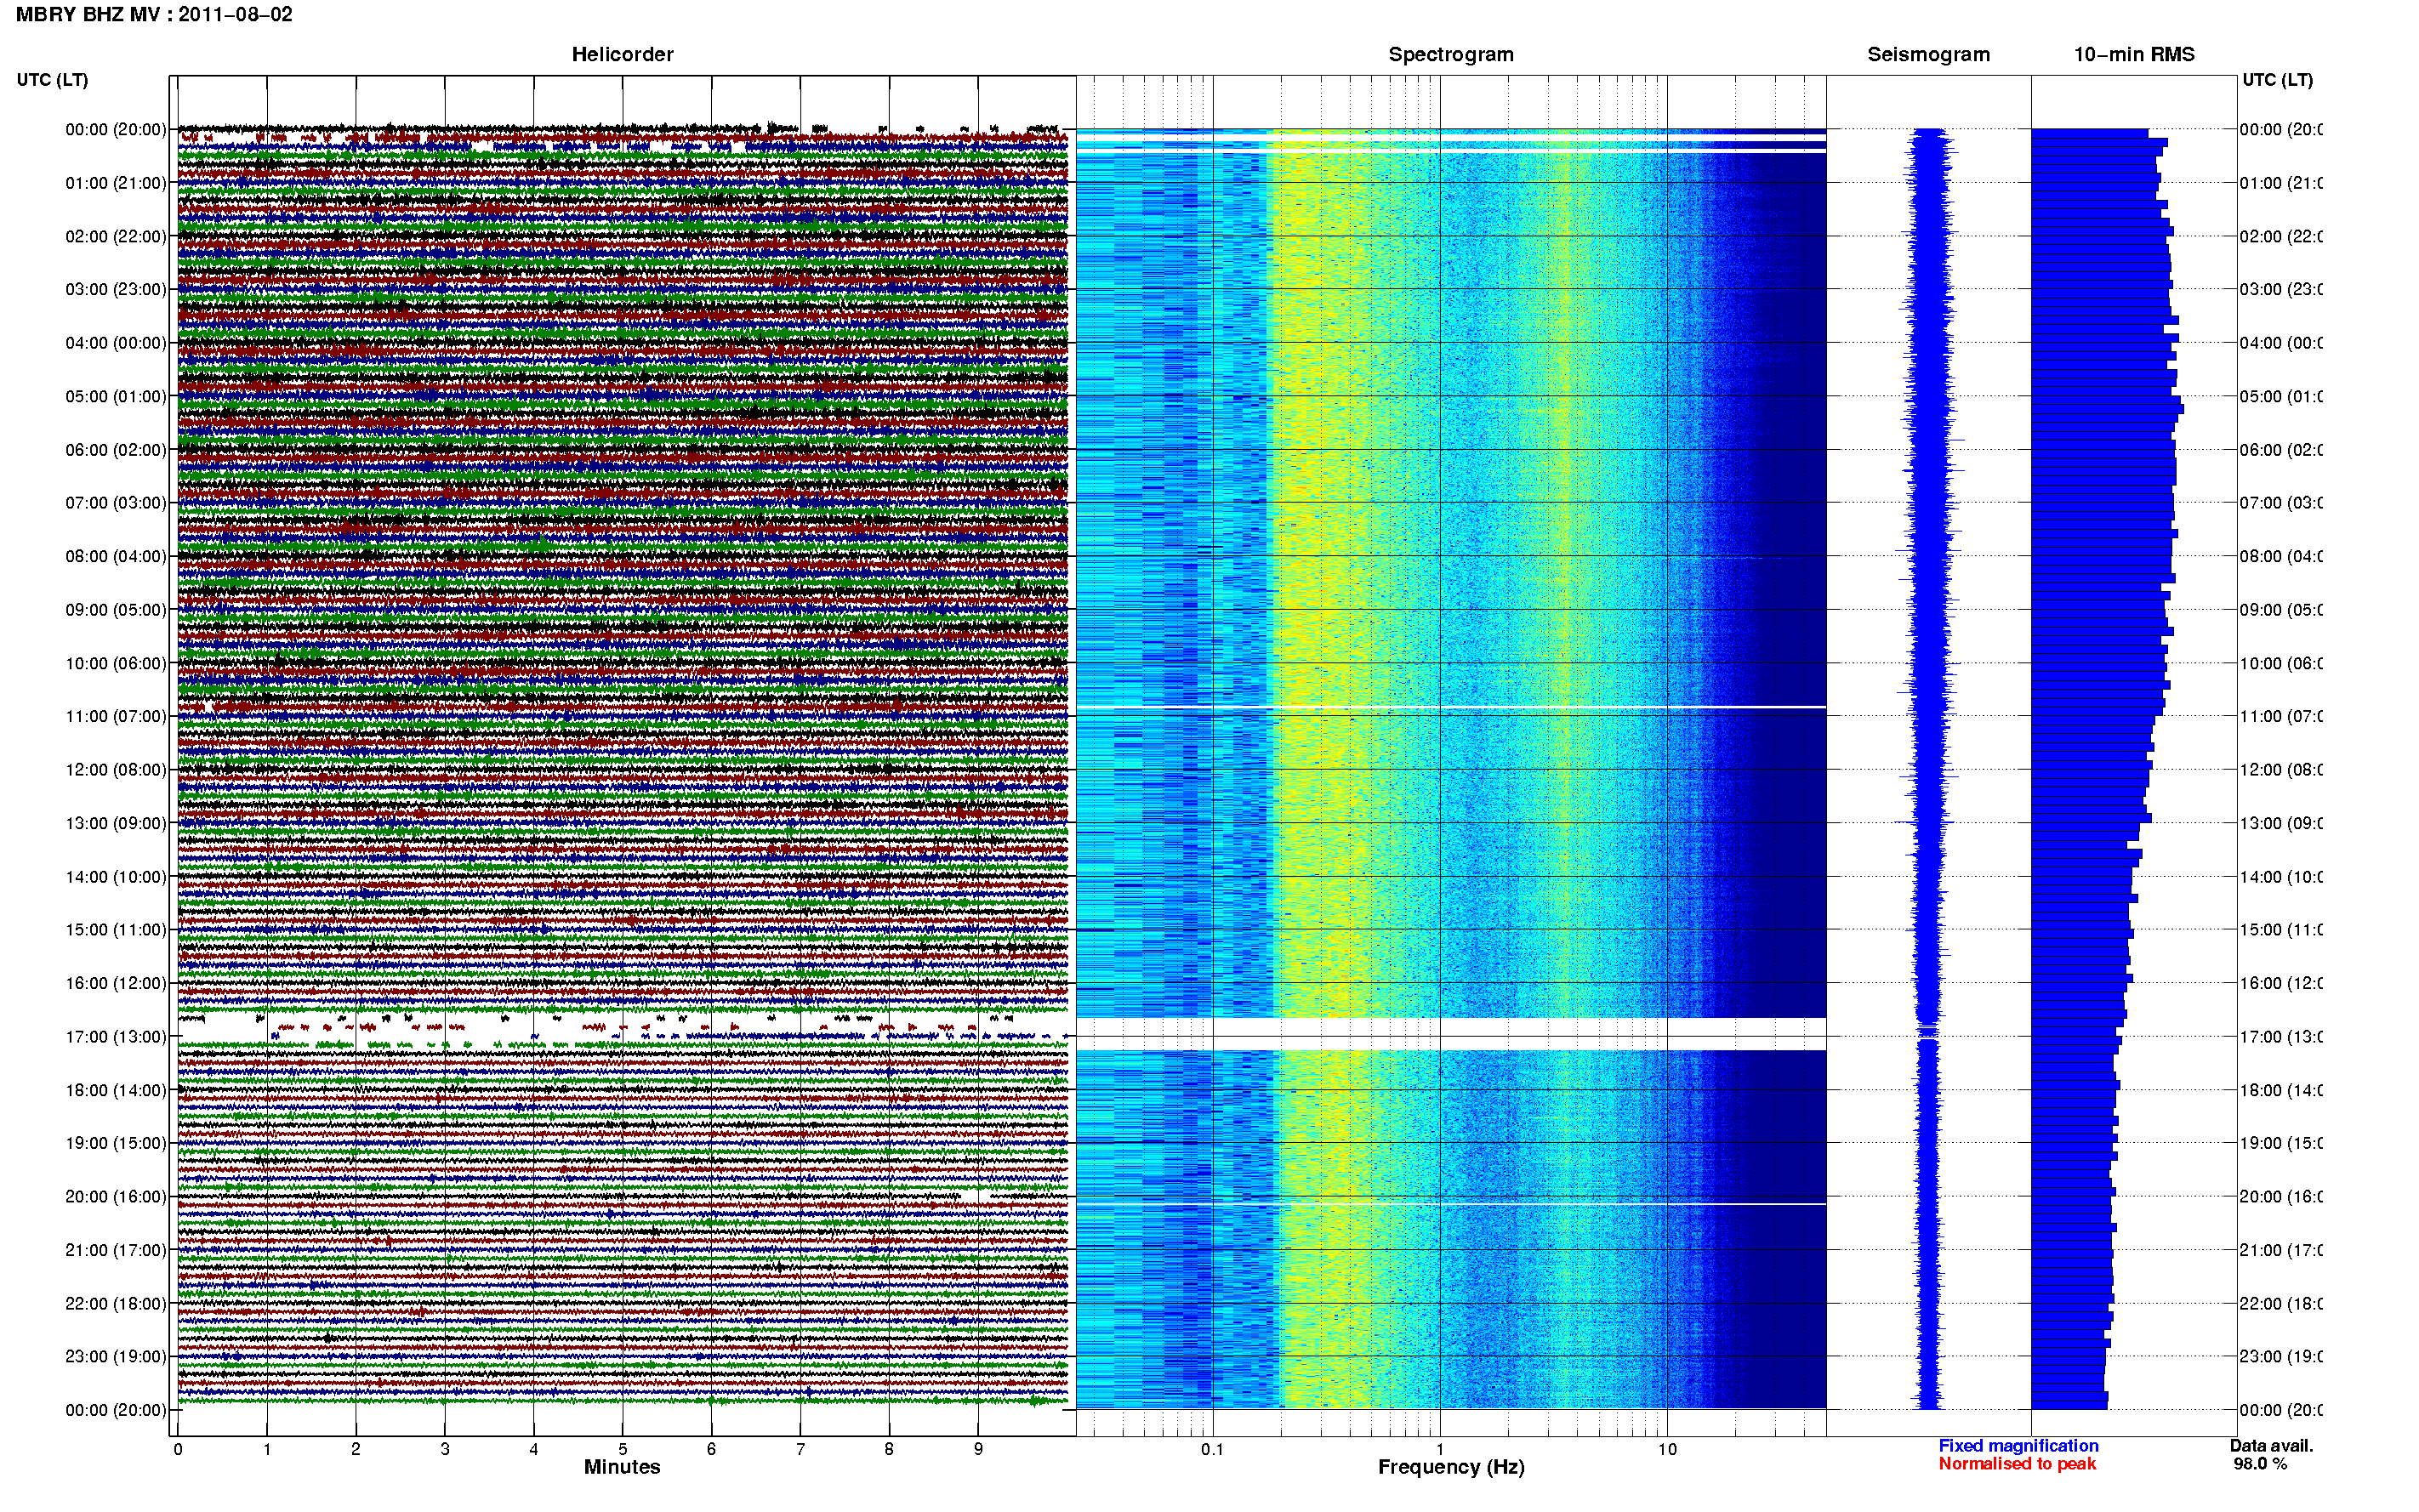
Task: Select "0.1" on the frequency axis
Action: coord(1212,1449)
